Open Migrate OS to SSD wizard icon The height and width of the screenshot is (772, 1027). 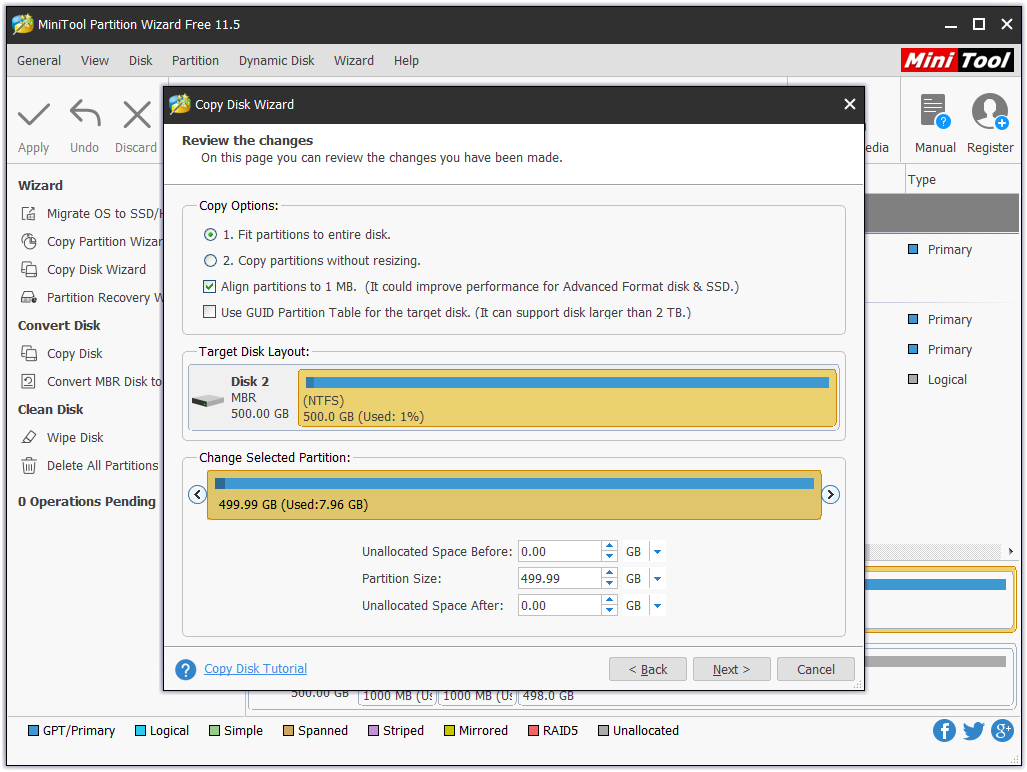click(28, 213)
